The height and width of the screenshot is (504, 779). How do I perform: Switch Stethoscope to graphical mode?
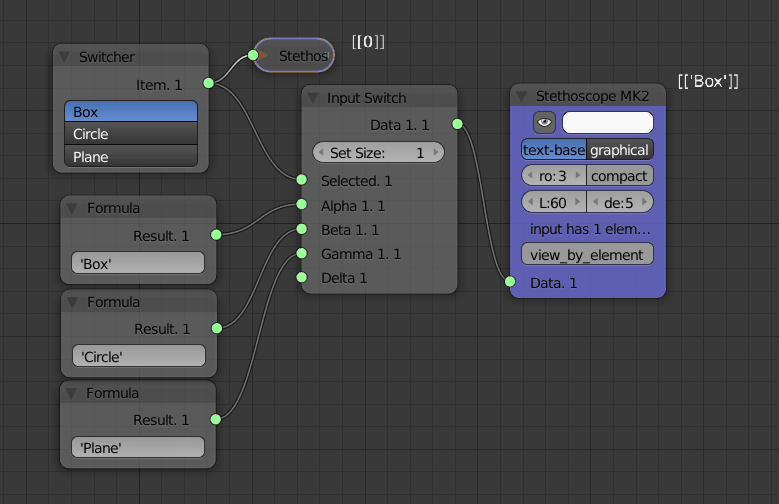[x=620, y=150]
